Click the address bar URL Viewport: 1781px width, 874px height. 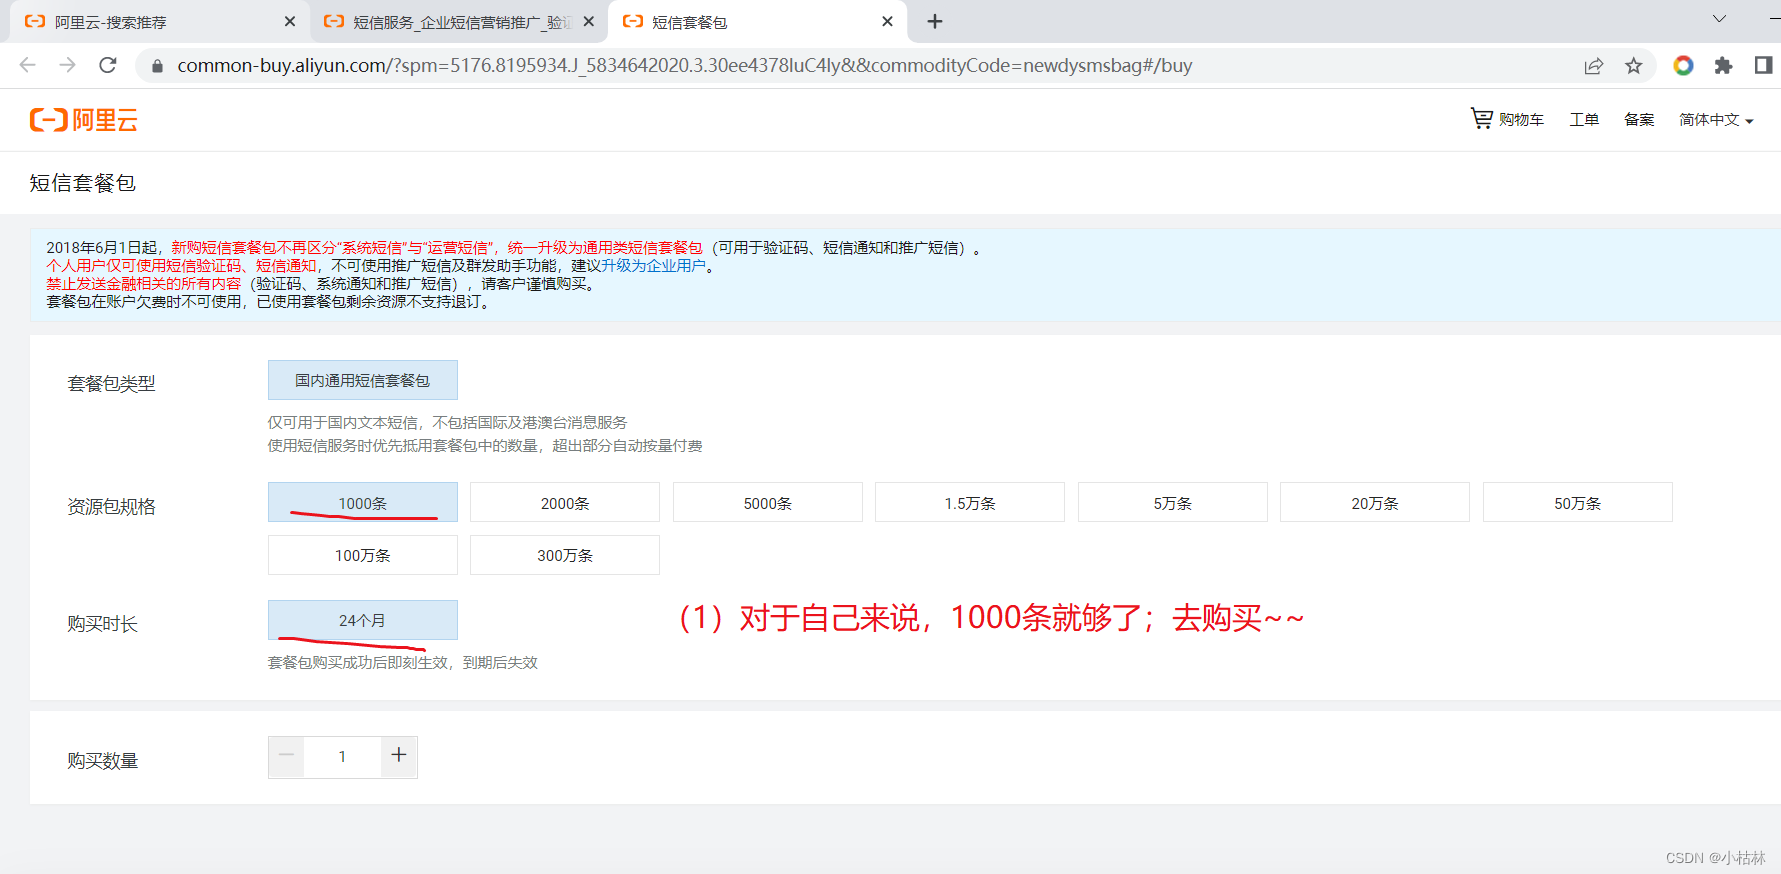click(x=685, y=66)
